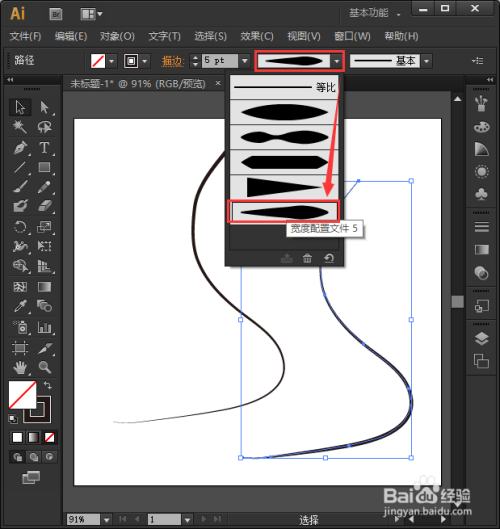Click the fill color swatch in control bar
The width and height of the screenshot is (500, 529).
98,61
